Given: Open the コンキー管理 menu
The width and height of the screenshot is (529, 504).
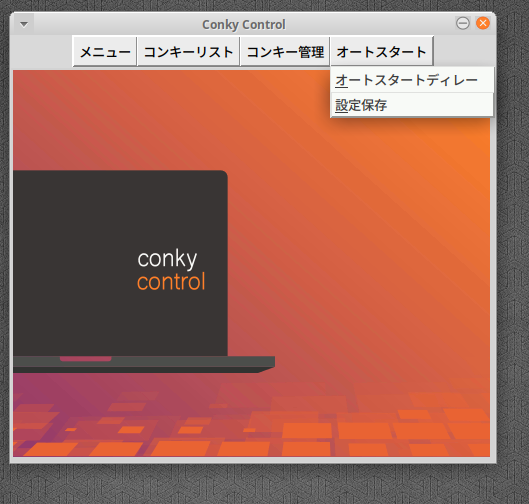Looking at the screenshot, I should [285, 52].
